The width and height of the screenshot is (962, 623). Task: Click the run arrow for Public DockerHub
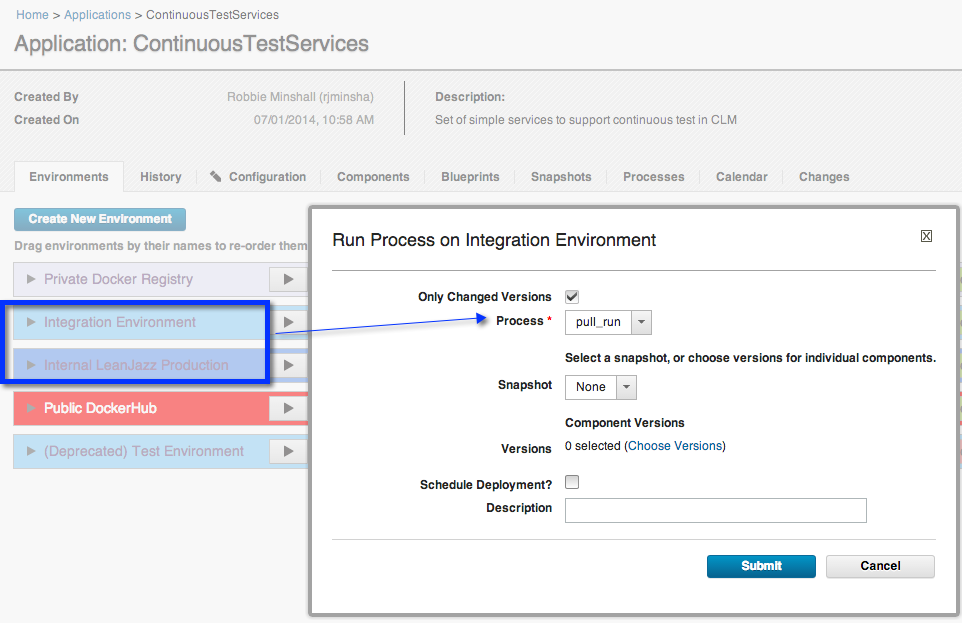[288, 408]
